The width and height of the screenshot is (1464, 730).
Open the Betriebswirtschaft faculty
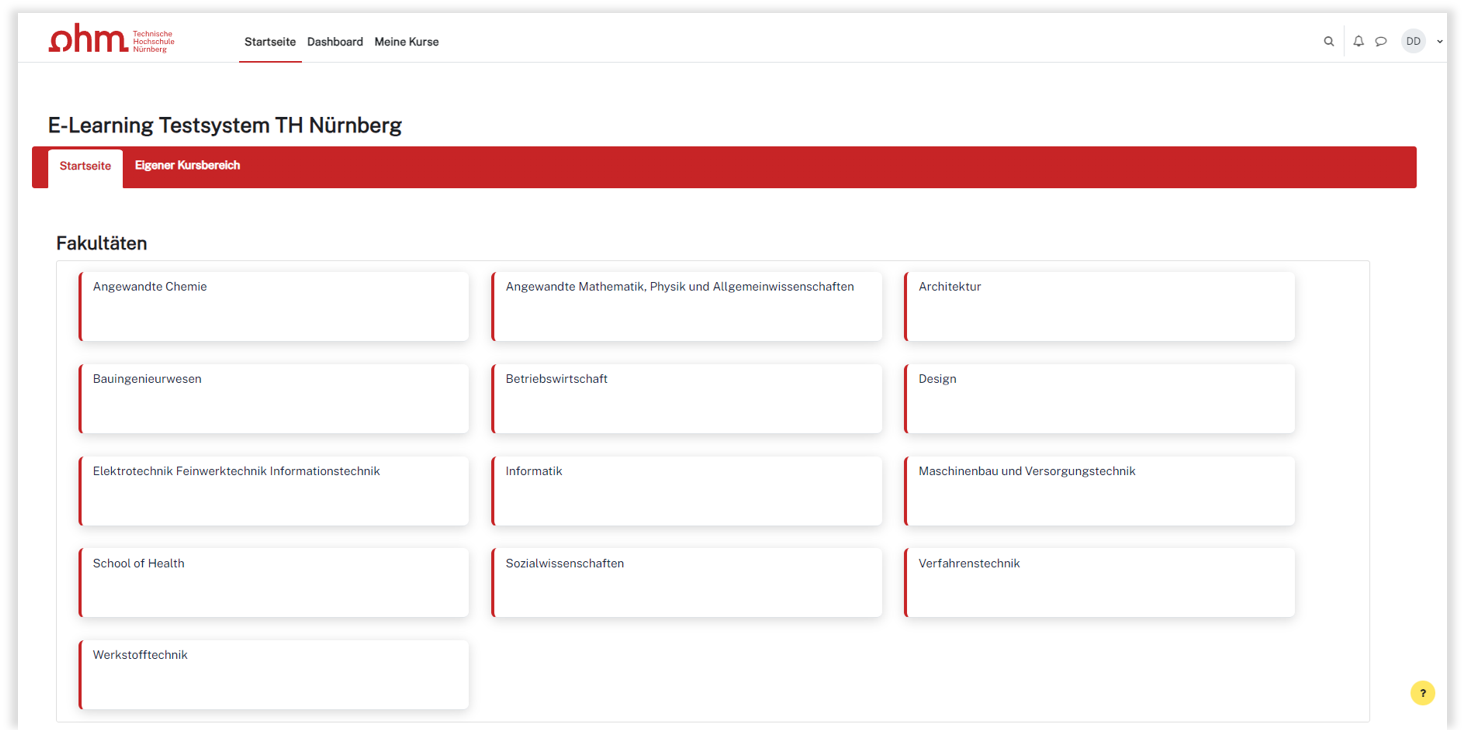coord(687,398)
